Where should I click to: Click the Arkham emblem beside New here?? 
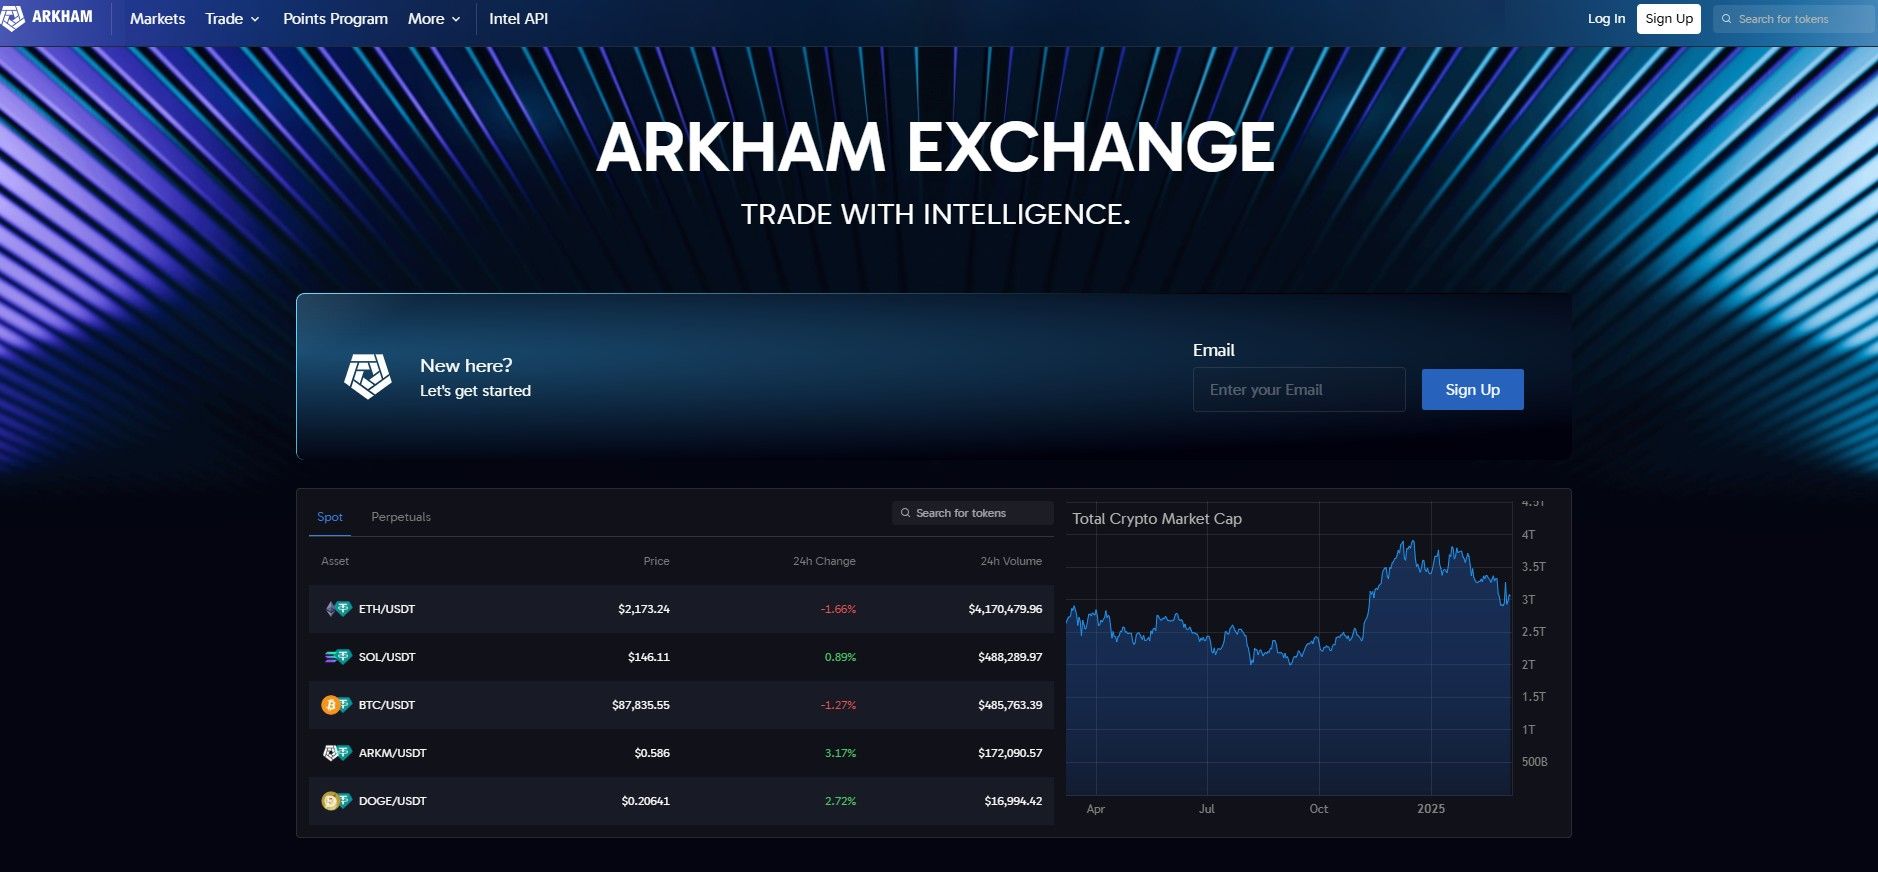(x=368, y=376)
